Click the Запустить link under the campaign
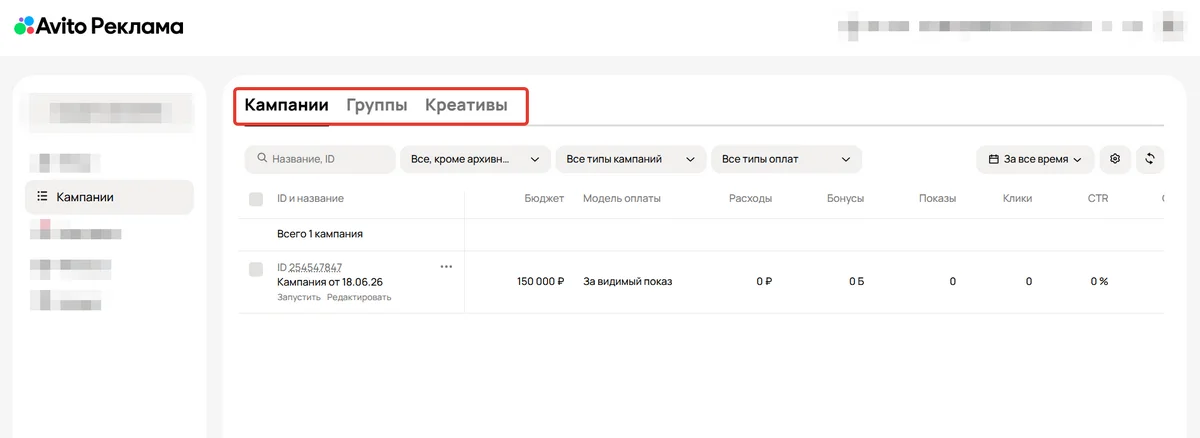 point(299,297)
